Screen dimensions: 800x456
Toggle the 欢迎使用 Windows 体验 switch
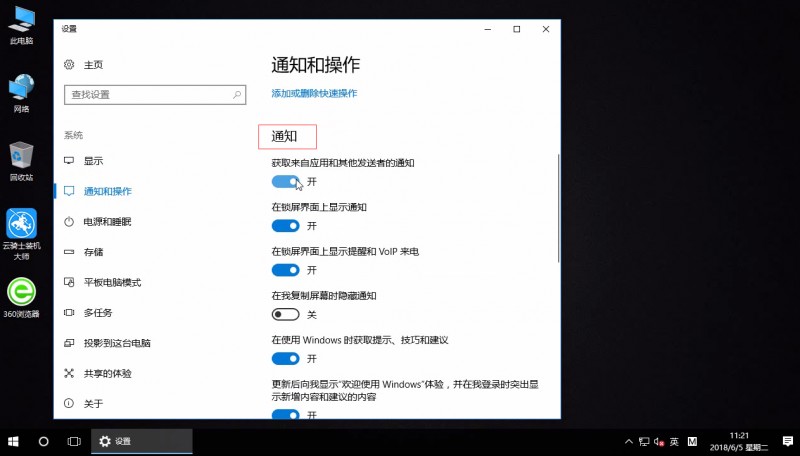[x=285, y=414]
